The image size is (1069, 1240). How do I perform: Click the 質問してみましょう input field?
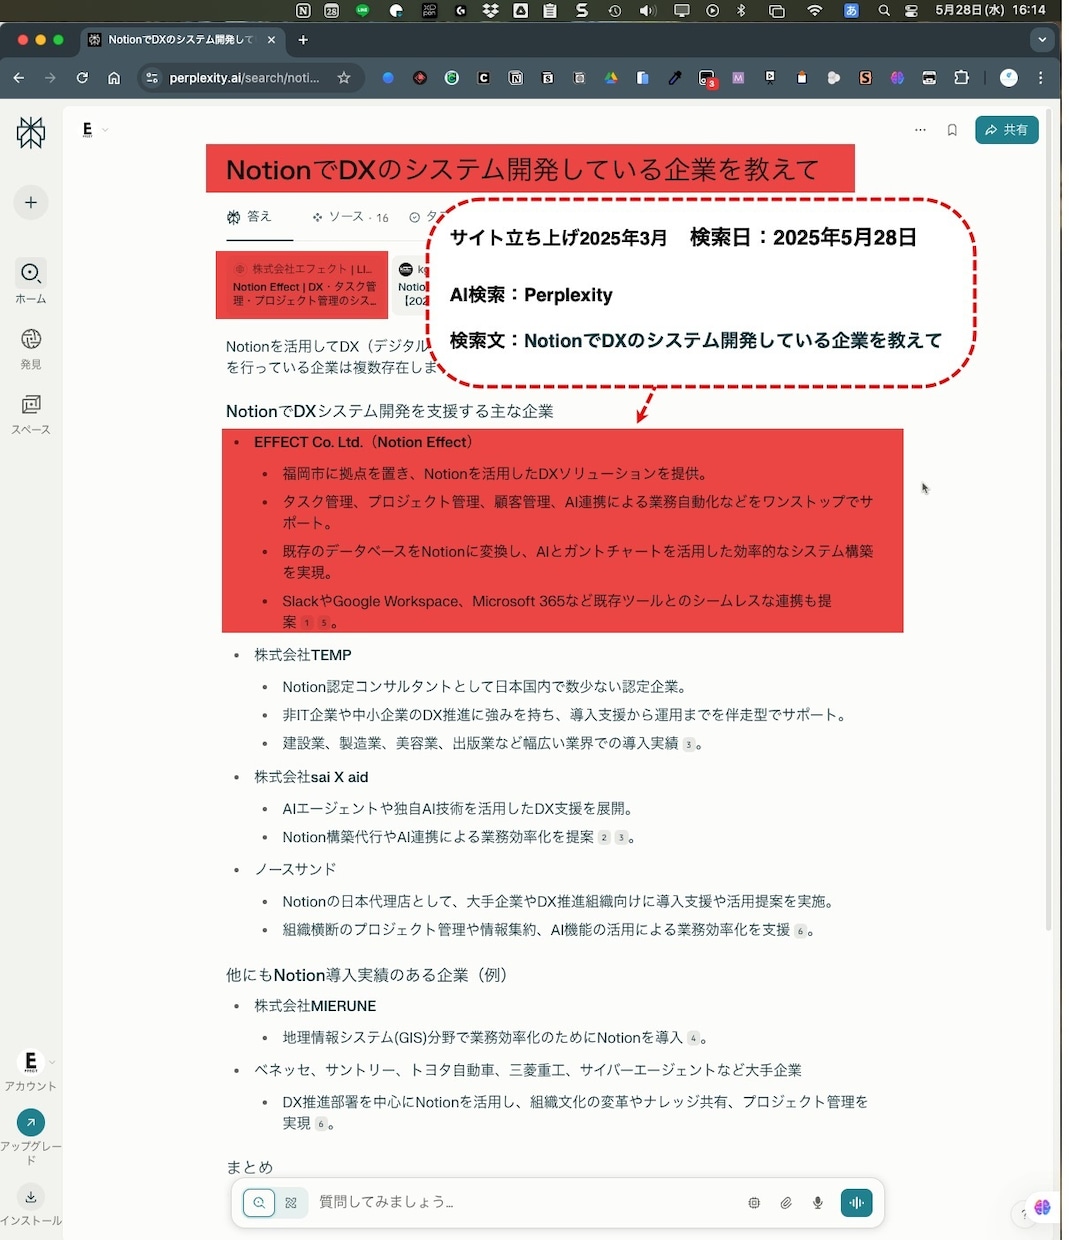point(525,1202)
